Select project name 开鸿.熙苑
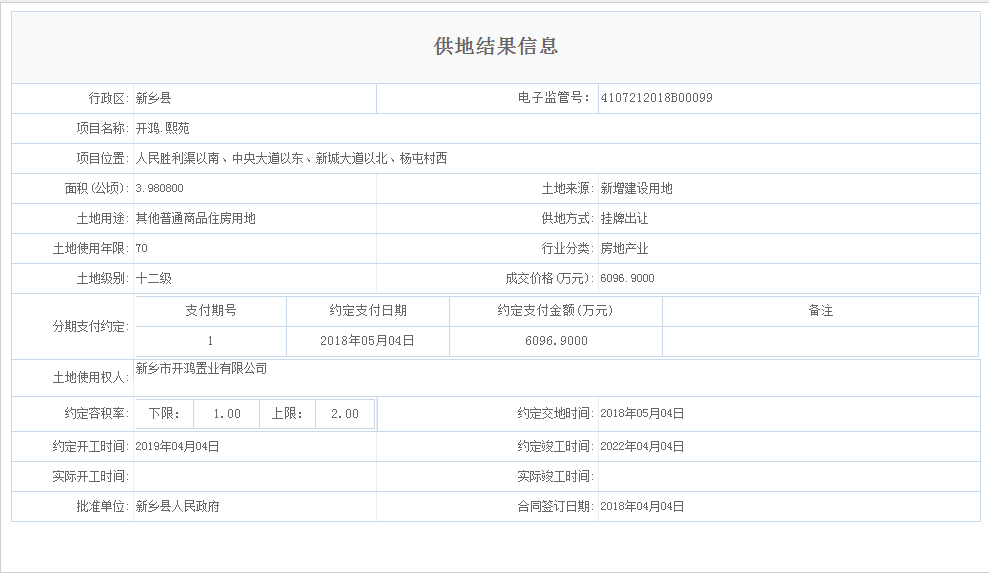 pos(162,128)
